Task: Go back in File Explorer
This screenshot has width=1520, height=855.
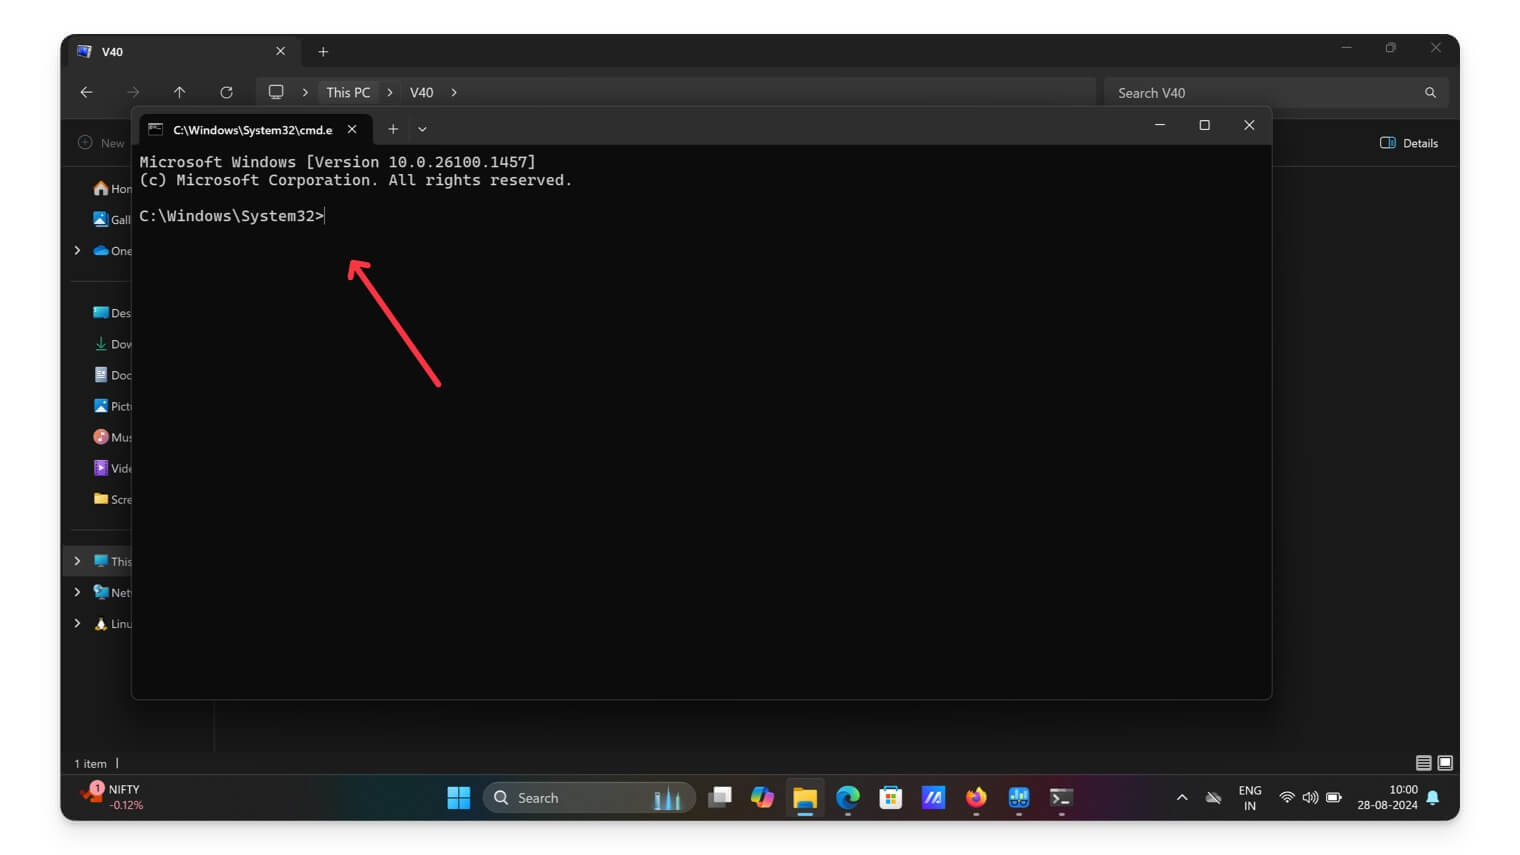Action: pyautogui.click(x=87, y=92)
